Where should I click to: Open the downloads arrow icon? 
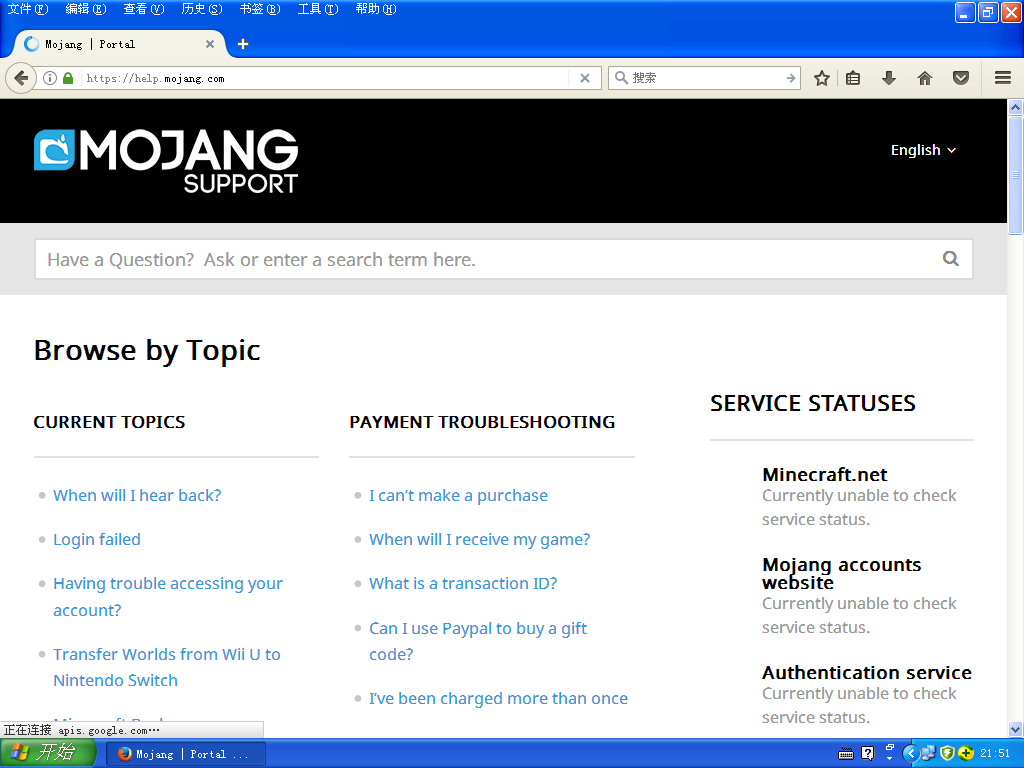tap(889, 78)
